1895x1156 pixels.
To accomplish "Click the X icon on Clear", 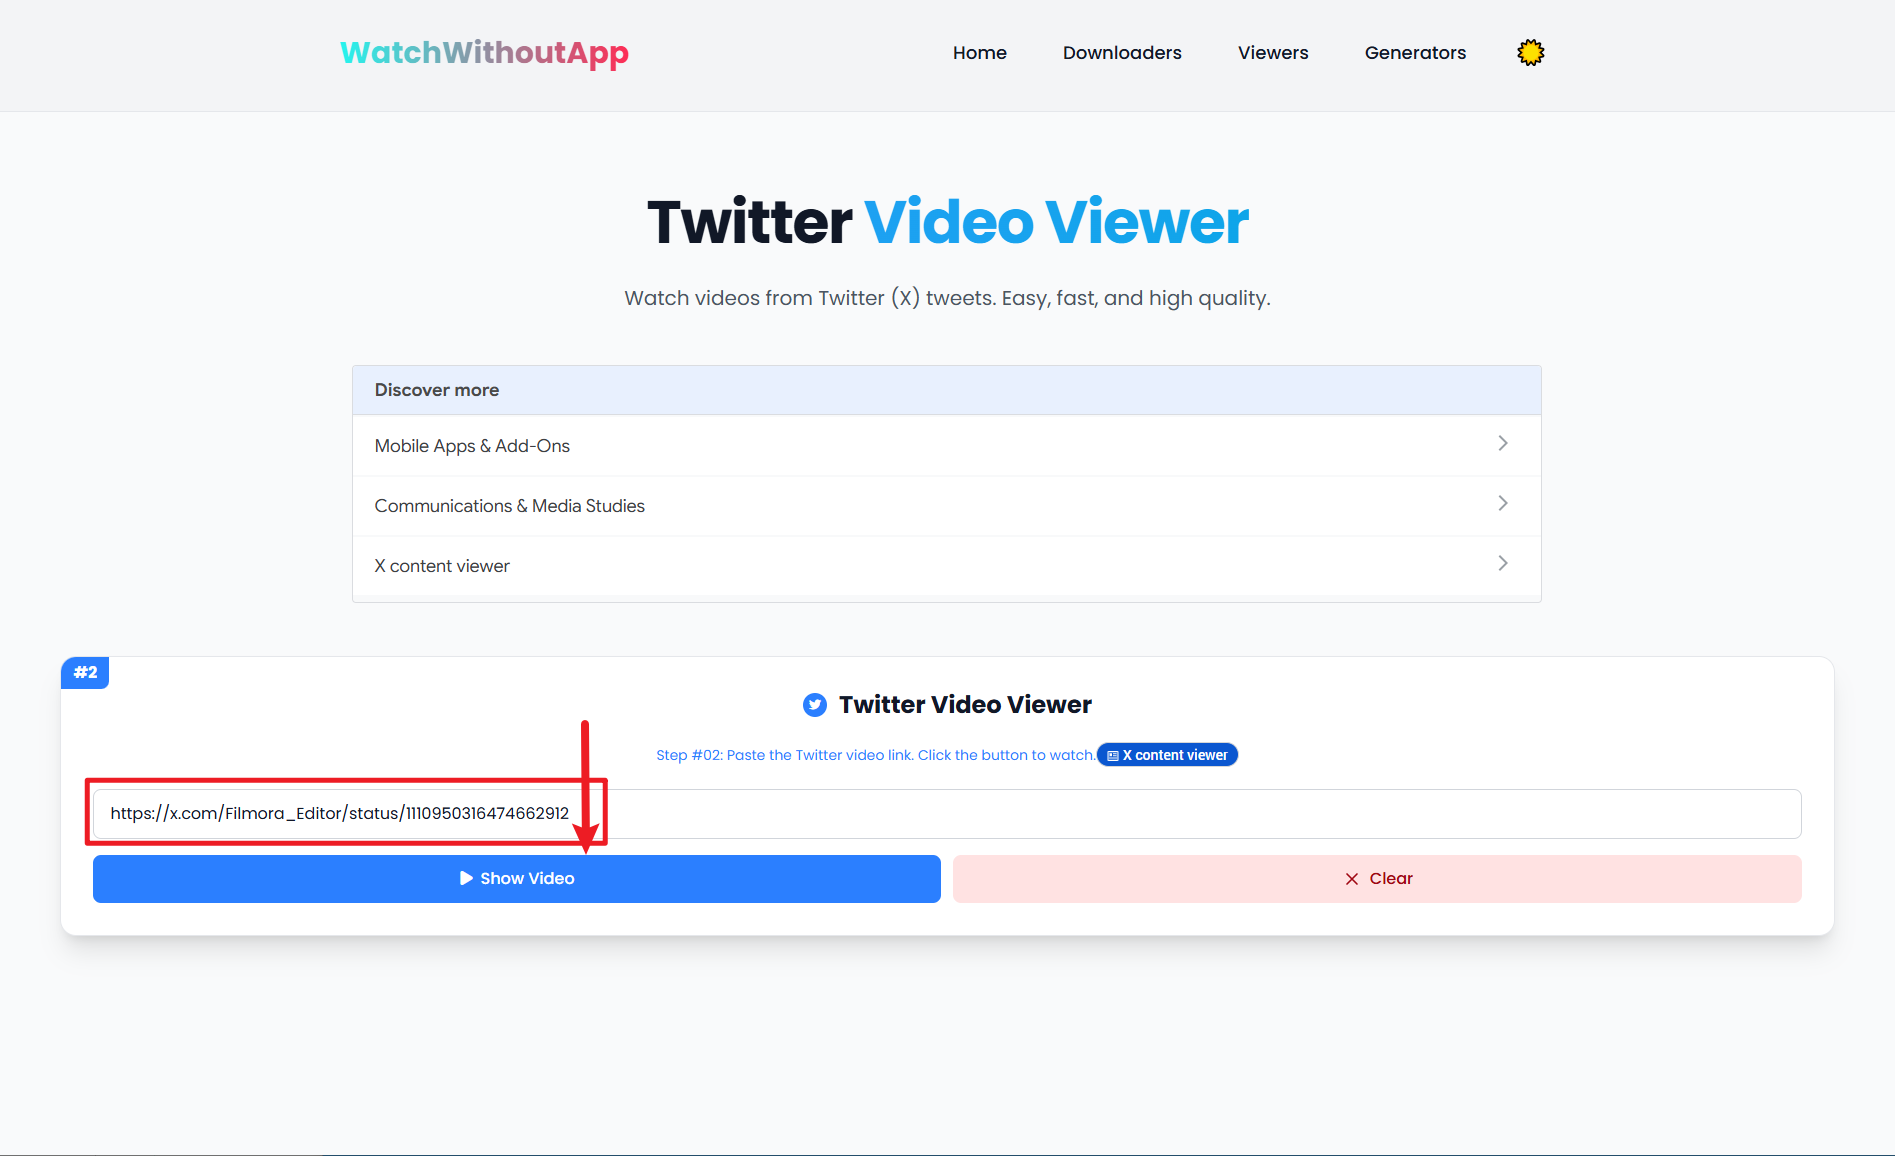I will (x=1352, y=879).
